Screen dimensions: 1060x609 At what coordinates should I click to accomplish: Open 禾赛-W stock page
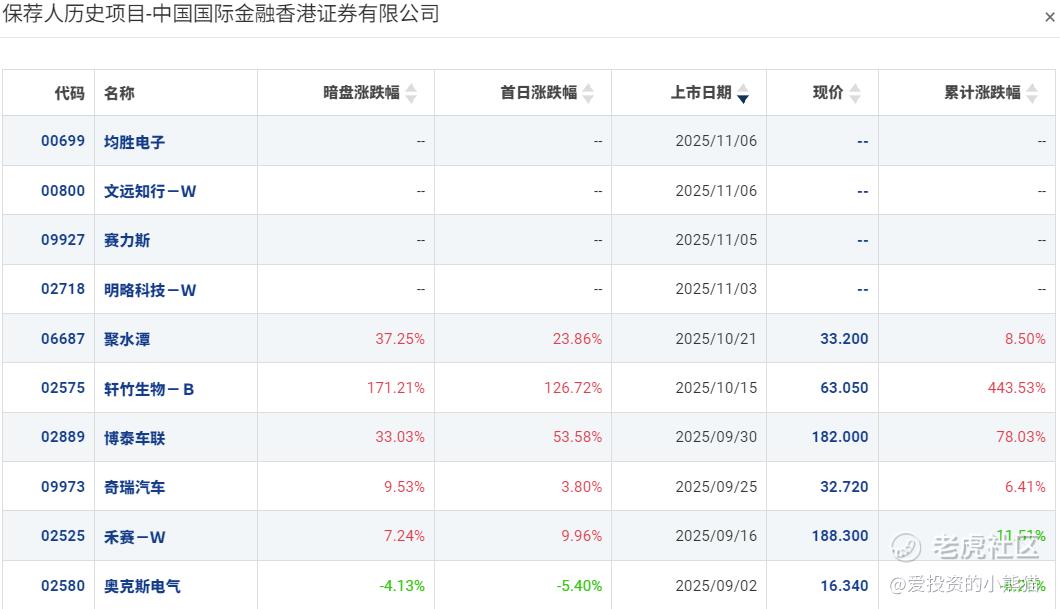click(x=135, y=537)
